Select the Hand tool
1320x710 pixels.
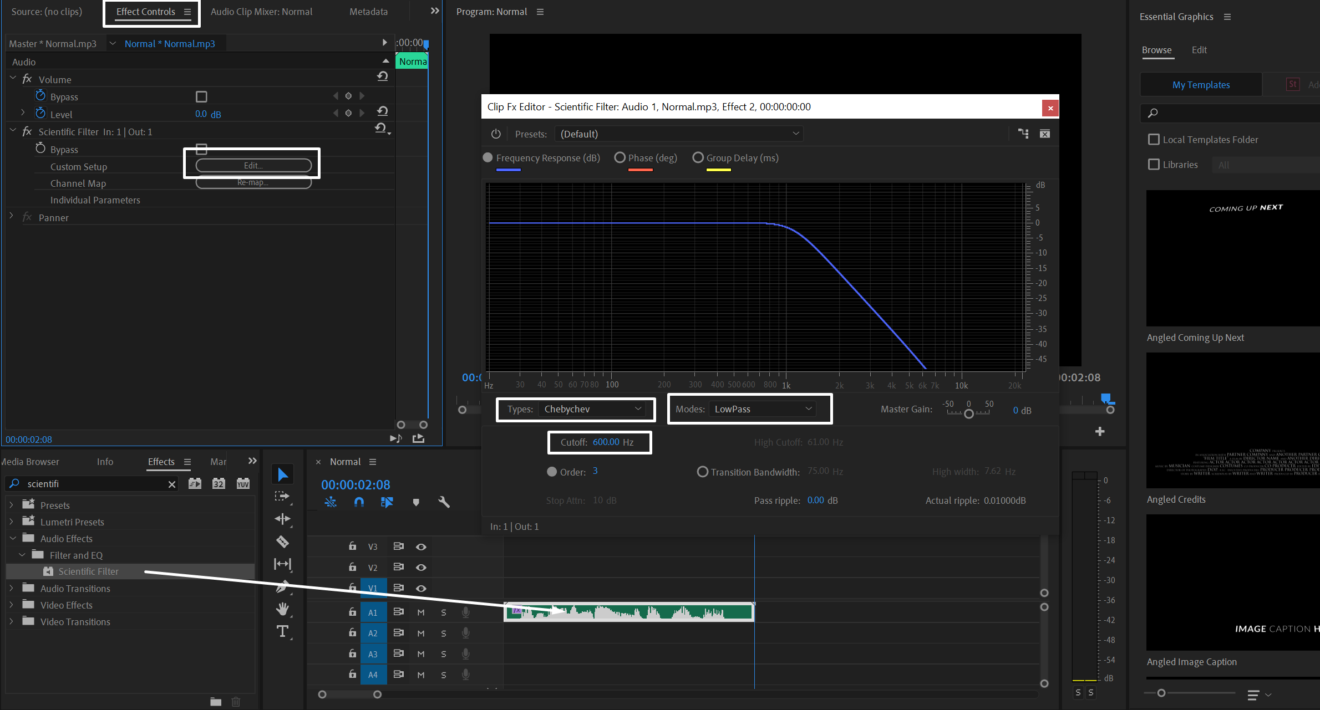(x=283, y=609)
